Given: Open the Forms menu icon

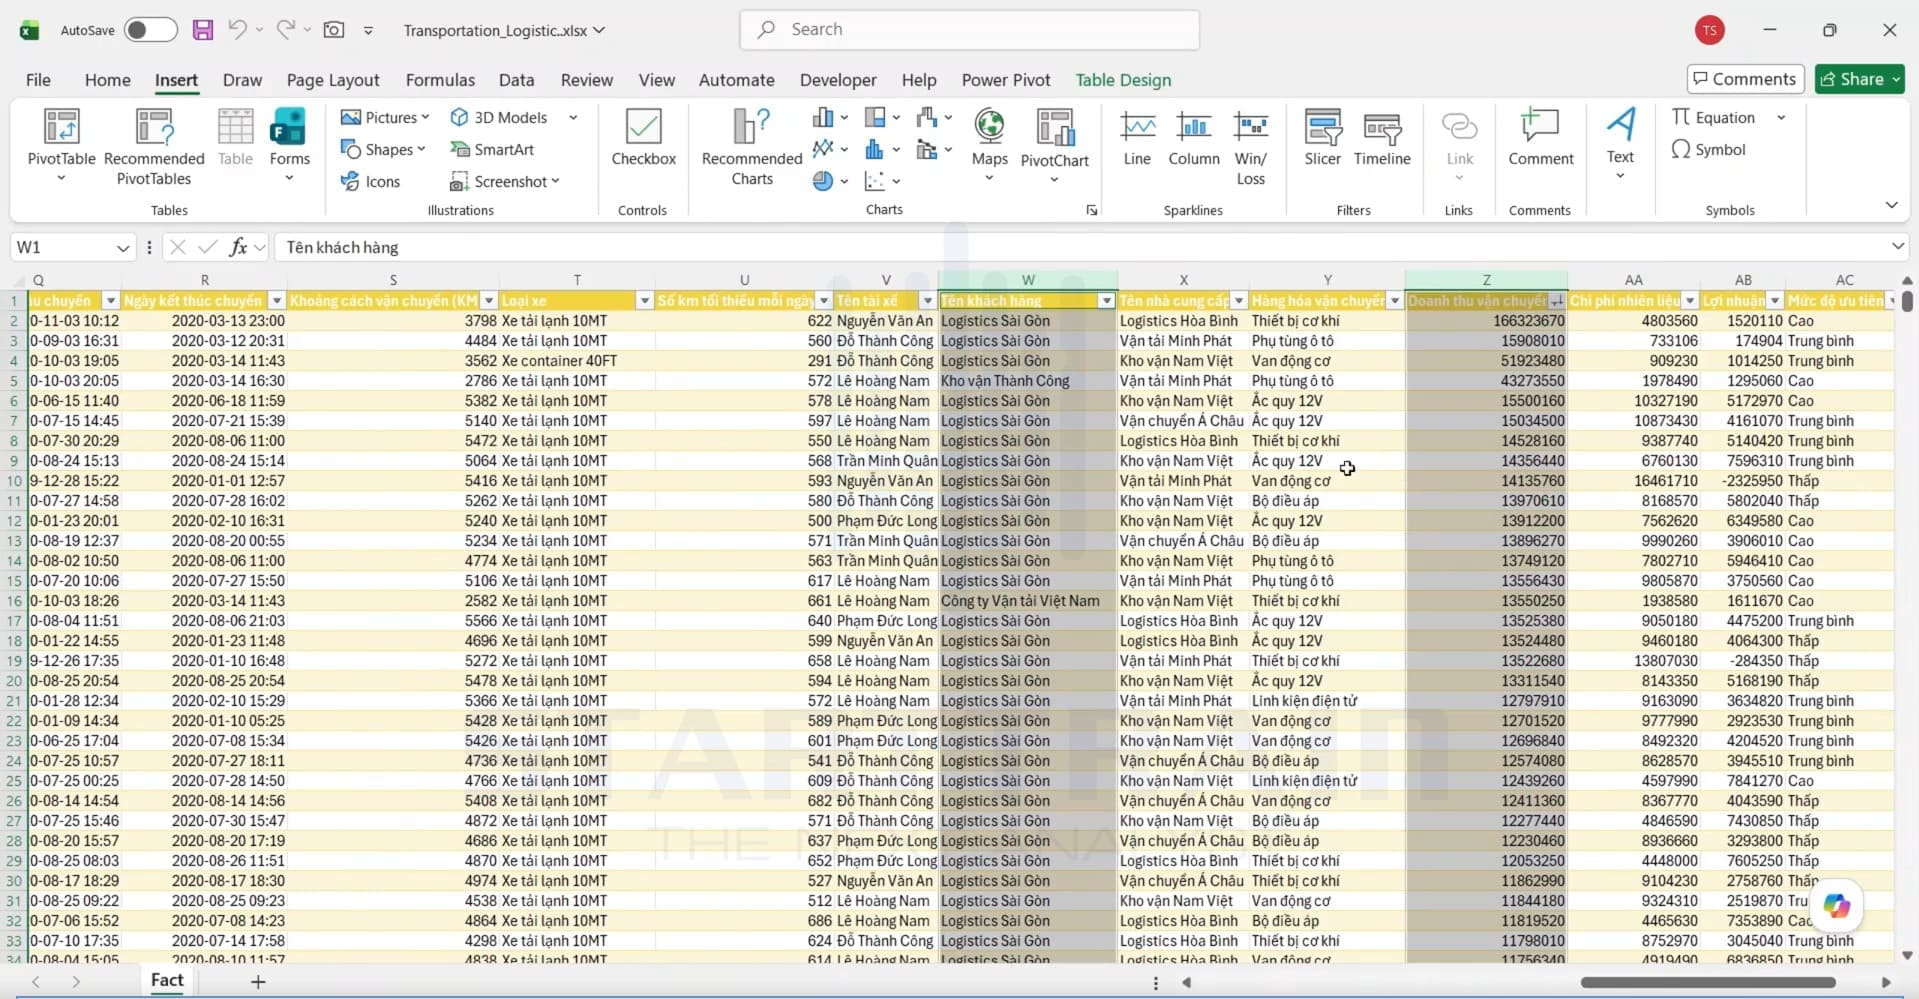Looking at the screenshot, I should pyautogui.click(x=289, y=147).
